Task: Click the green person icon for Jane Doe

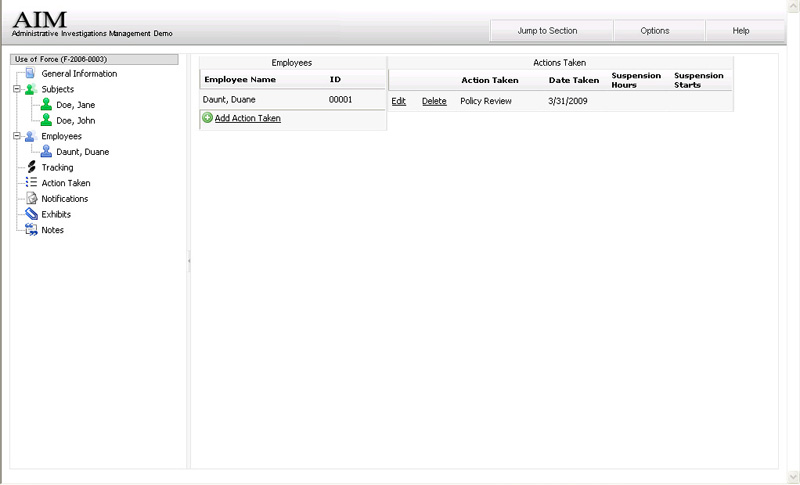Action: pyautogui.click(x=46, y=105)
